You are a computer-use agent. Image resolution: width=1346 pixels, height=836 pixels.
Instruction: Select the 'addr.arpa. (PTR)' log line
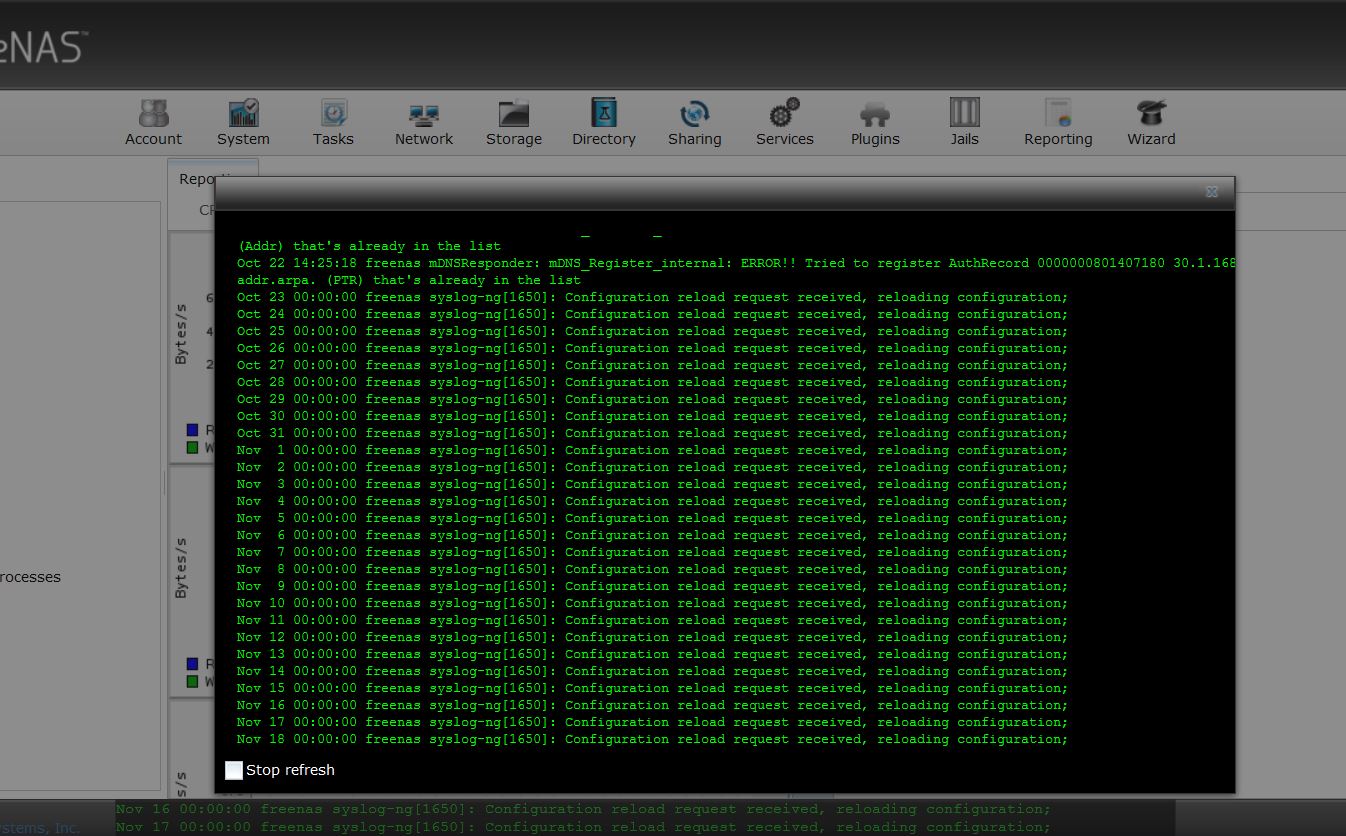tap(409, 280)
